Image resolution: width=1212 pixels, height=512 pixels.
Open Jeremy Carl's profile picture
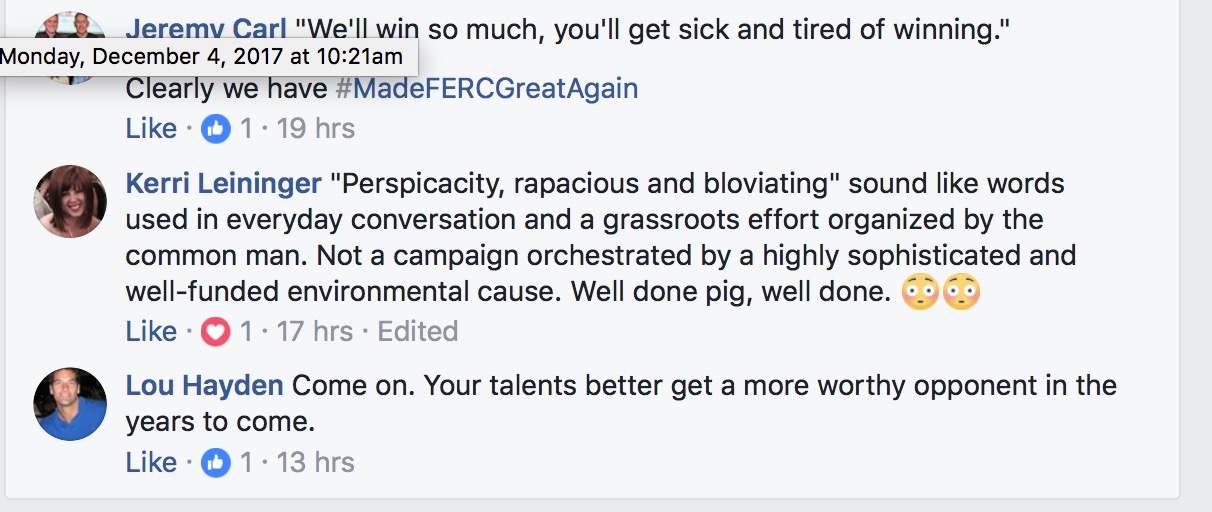click(x=70, y=27)
